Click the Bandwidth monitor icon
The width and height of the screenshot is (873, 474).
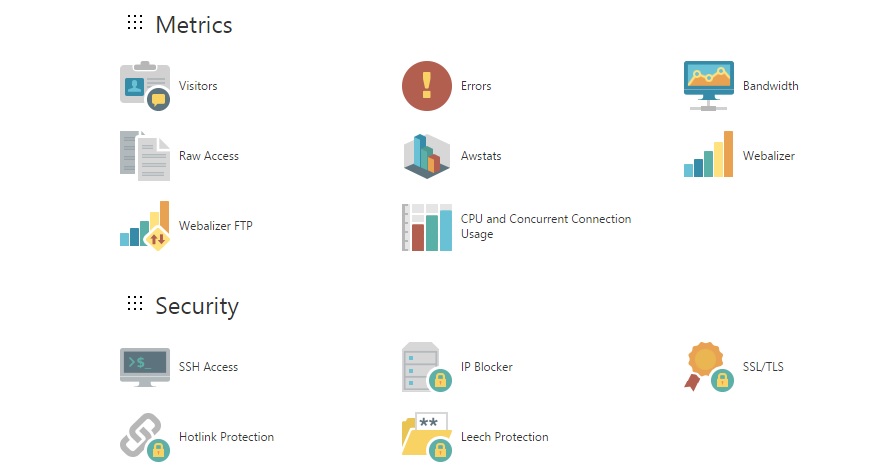click(x=709, y=86)
